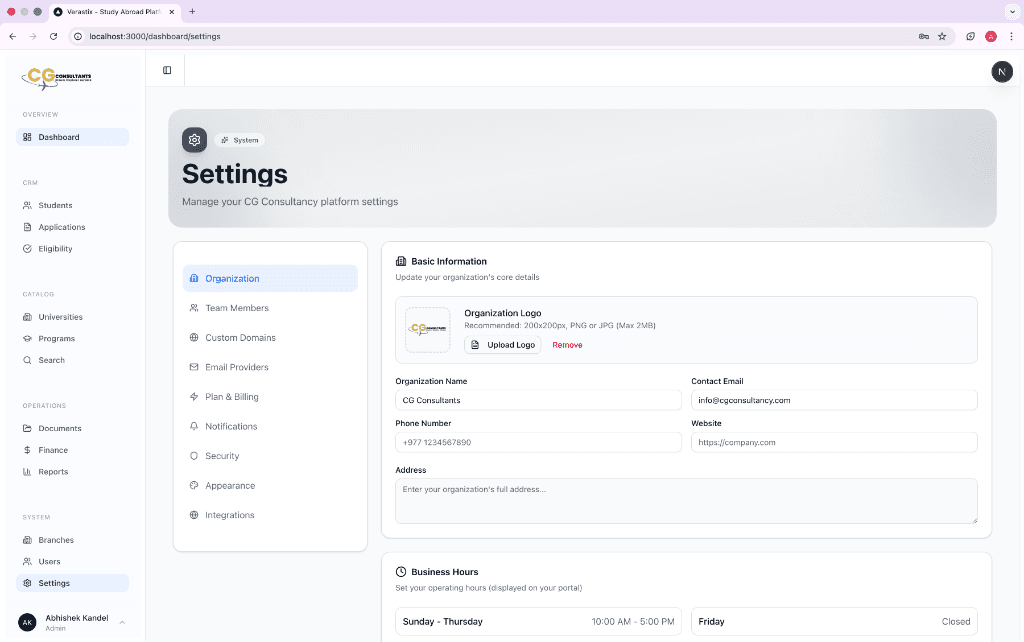Click the Organization Name input field

[x=538, y=400]
